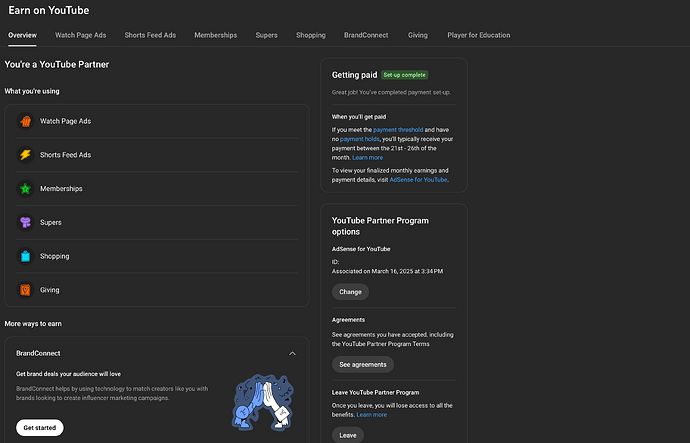Click the Associated on March 16, 2025 text
Screen dimensions: 690x443
point(387,271)
